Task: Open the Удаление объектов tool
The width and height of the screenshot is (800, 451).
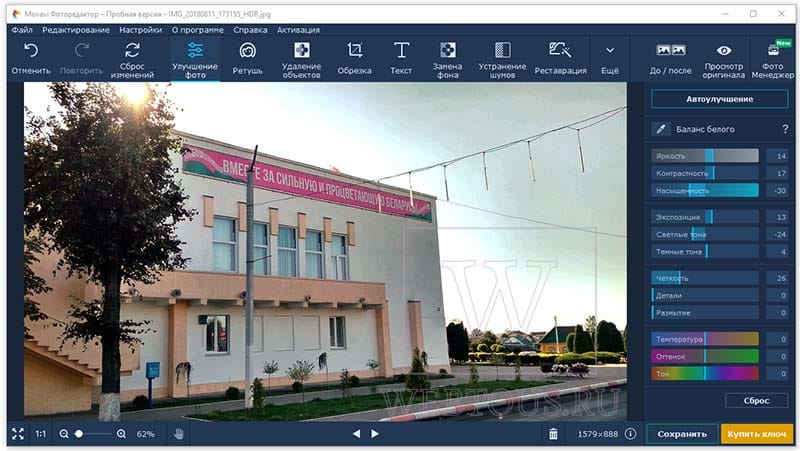Action: point(301,59)
